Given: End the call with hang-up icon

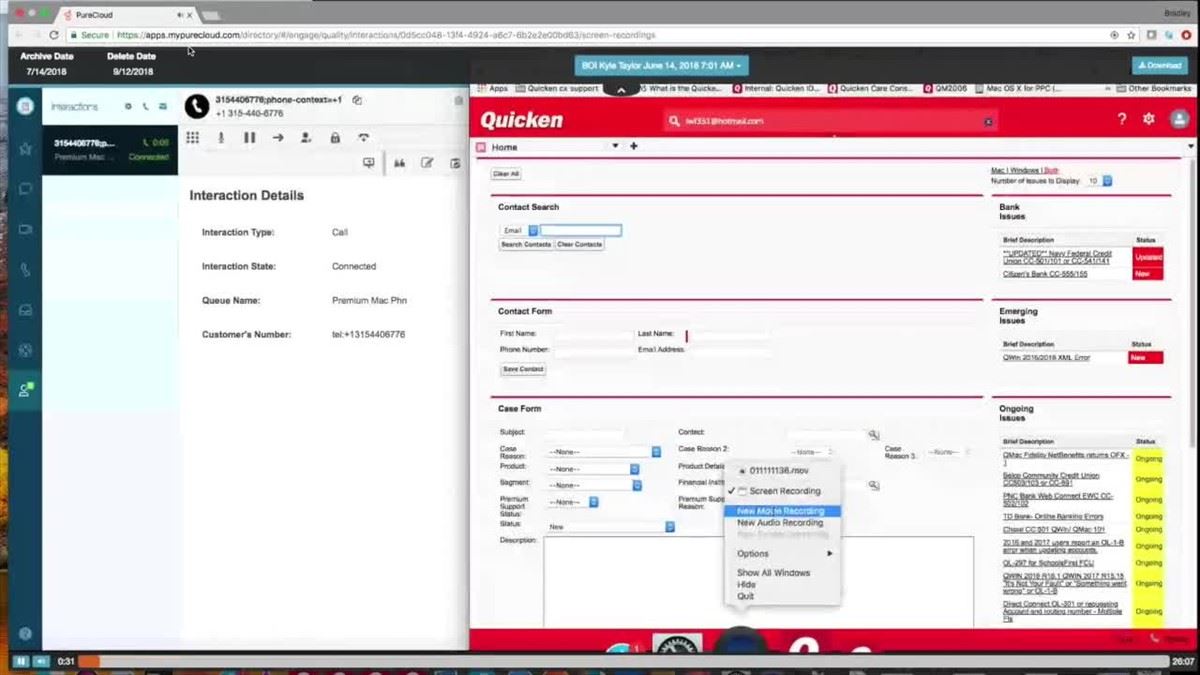Looking at the screenshot, I should 364,137.
